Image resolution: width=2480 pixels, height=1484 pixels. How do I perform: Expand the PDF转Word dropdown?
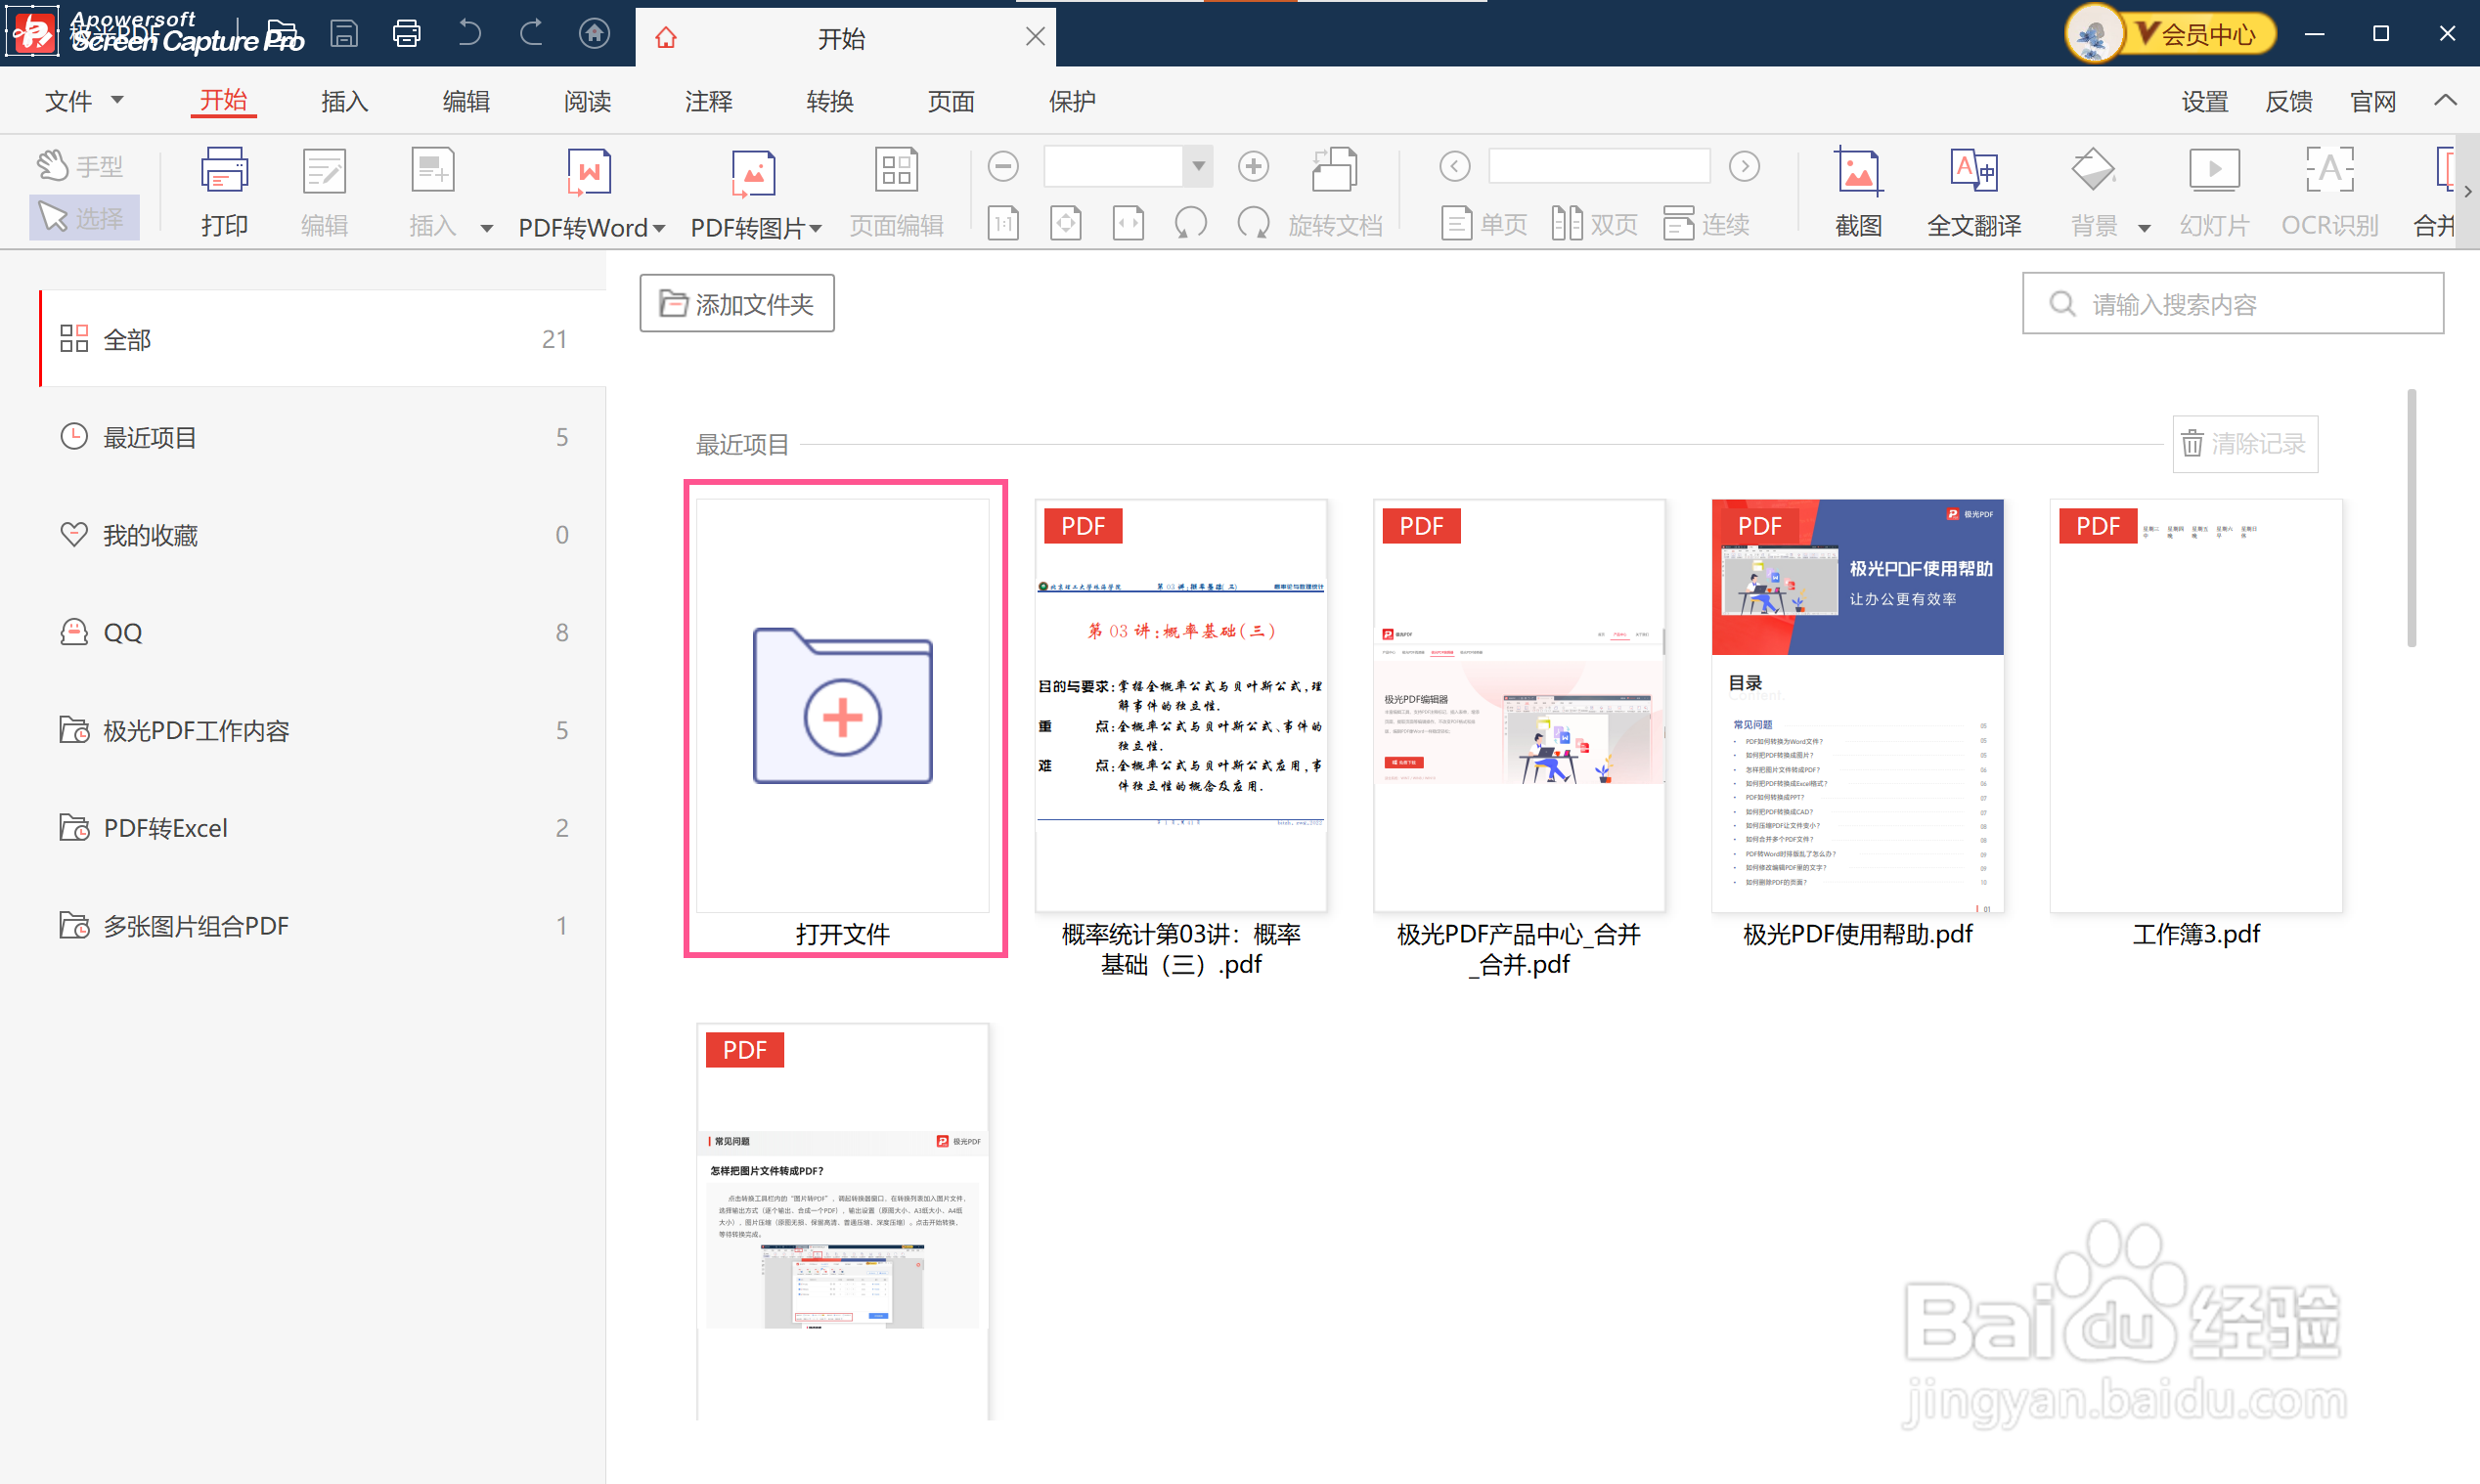[659, 228]
